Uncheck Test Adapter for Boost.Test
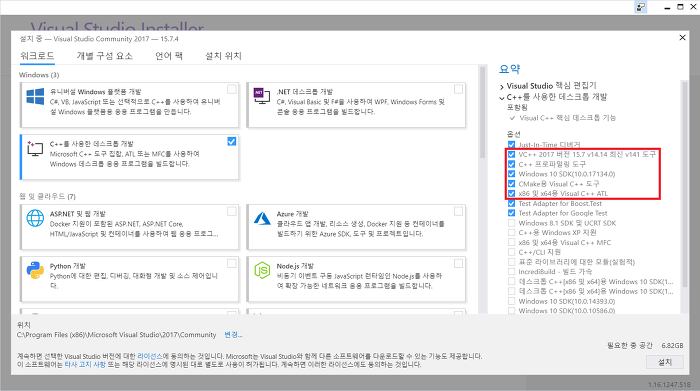 click(x=512, y=204)
